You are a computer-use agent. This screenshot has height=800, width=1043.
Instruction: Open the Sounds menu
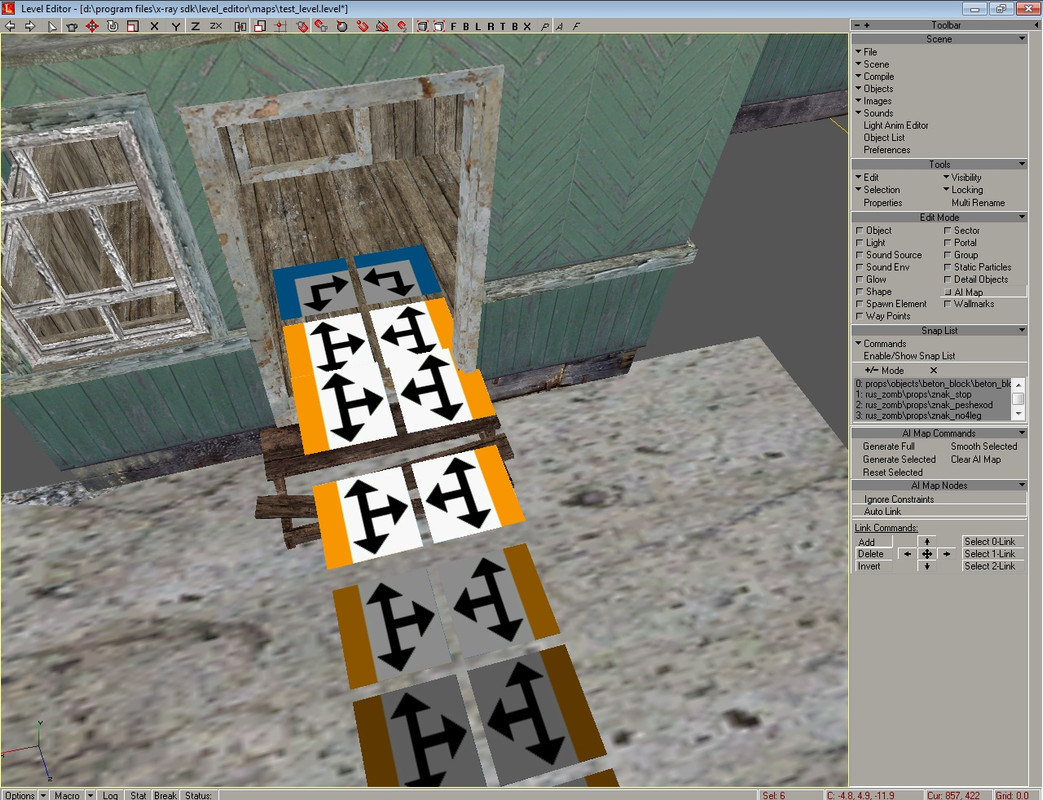[x=874, y=113]
